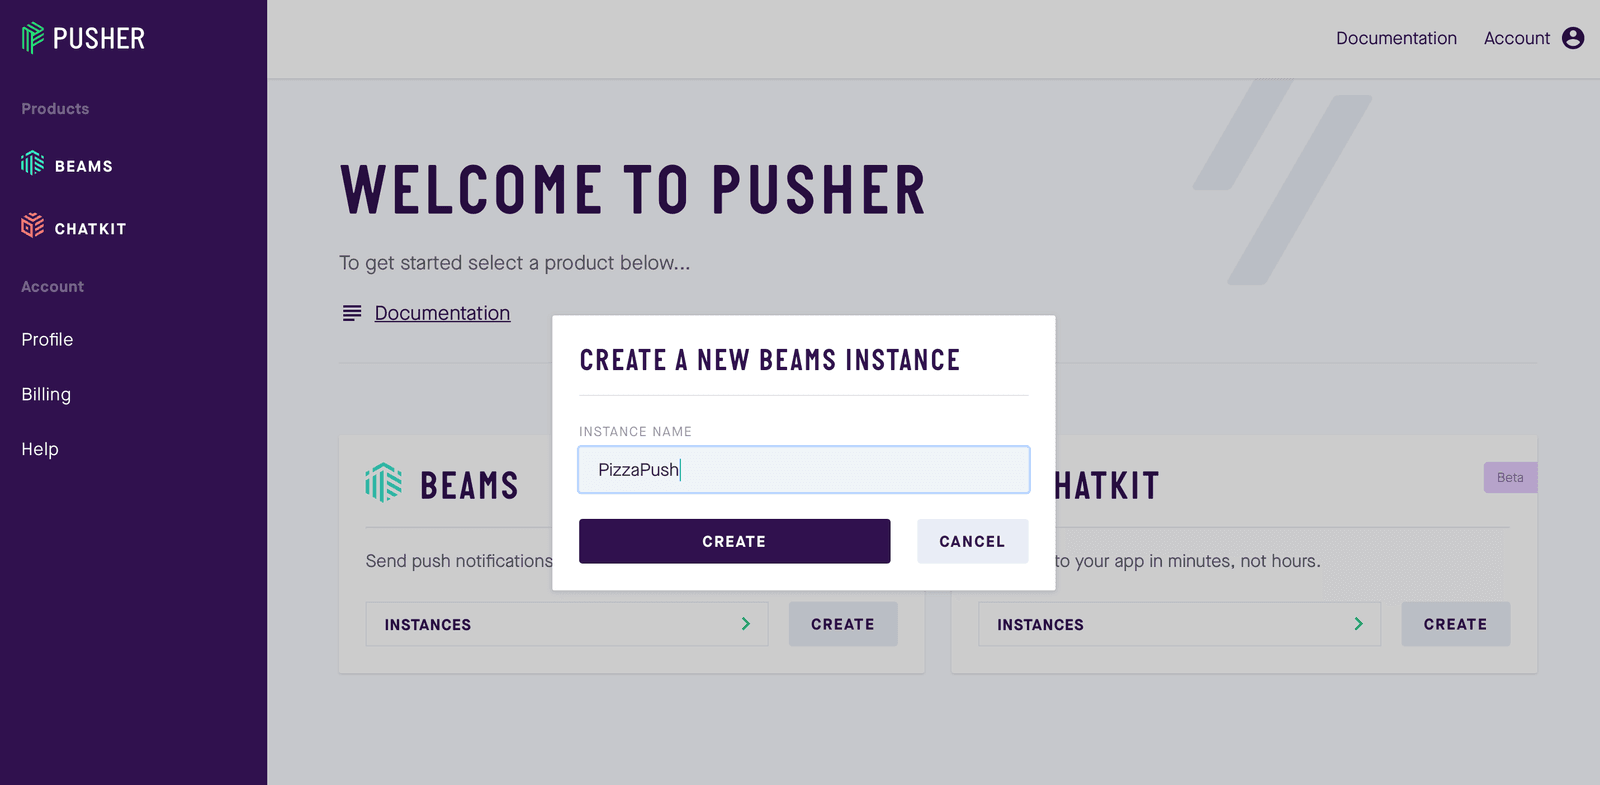This screenshot has height=785, width=1600.
Task: Click the Instance Name input field
Action: coord(803,470)
